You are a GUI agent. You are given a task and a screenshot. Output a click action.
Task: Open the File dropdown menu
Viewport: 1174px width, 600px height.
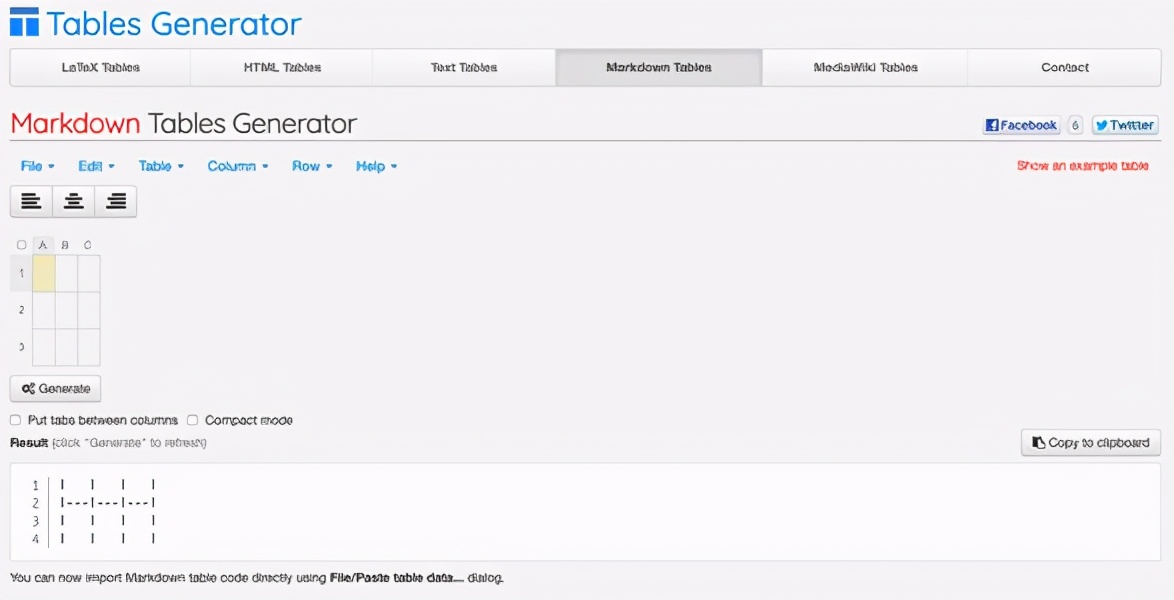(37, 166)
